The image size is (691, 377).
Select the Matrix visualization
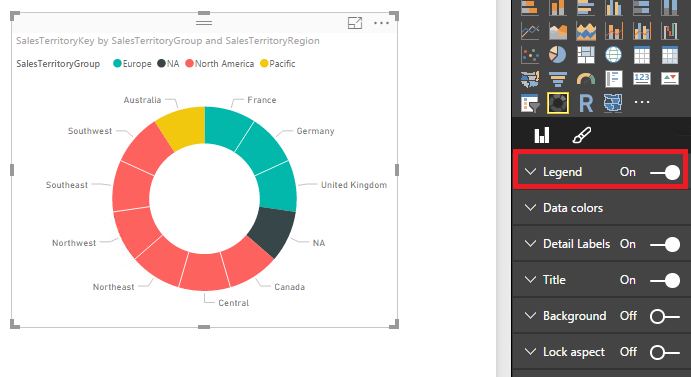click(x=670, y=55)
